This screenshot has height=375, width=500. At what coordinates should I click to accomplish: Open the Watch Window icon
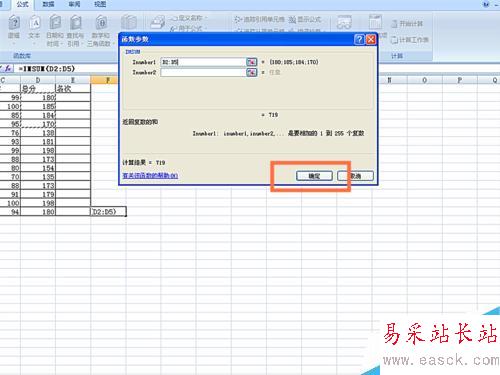pyautogui.click(x=344, y=23)
